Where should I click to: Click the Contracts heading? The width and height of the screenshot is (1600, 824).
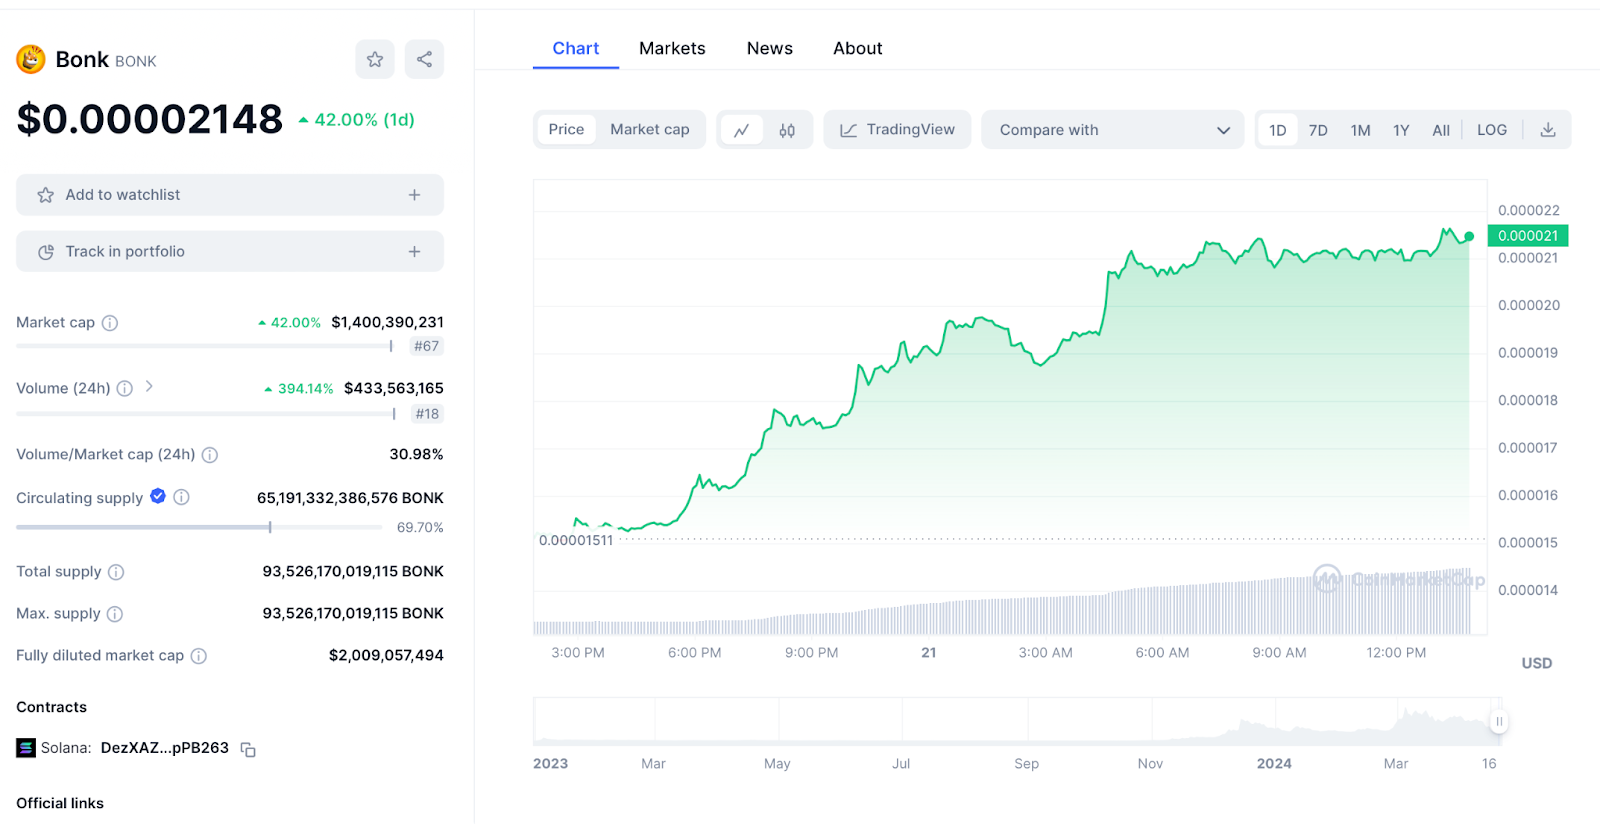[x=52, y=707]
